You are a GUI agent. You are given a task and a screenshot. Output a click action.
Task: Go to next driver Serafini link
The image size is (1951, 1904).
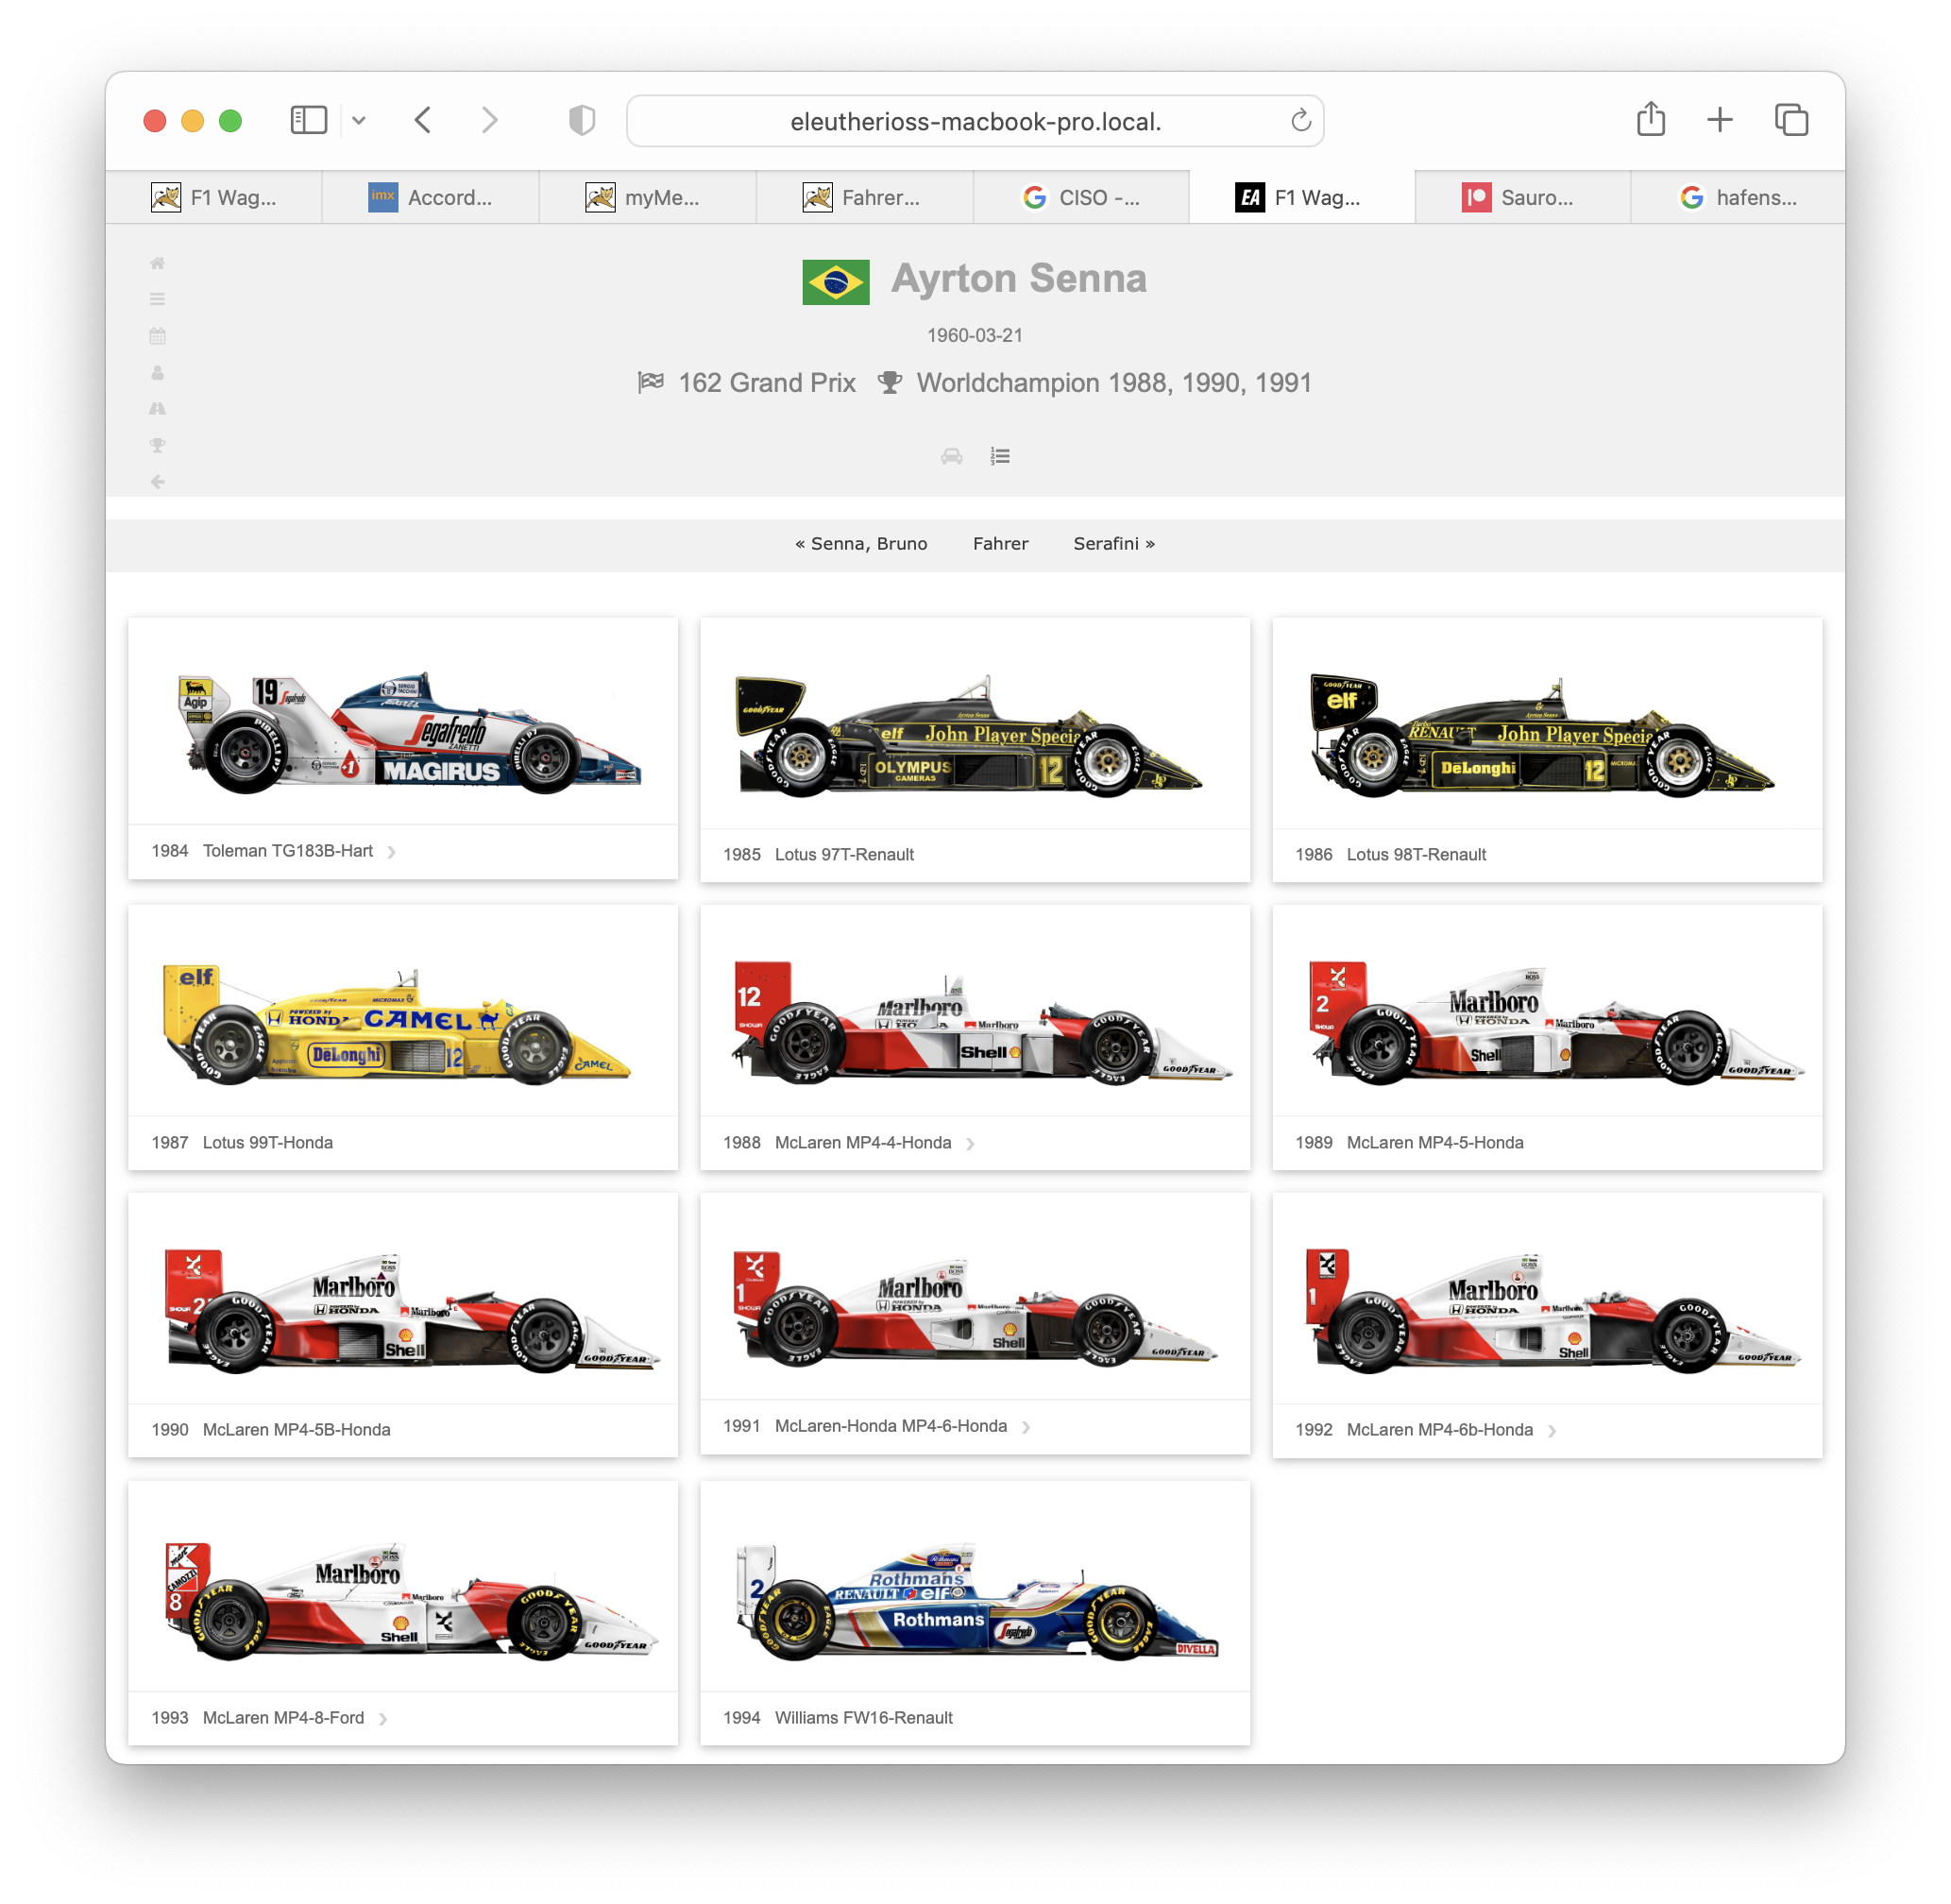(x=1113, y=543)
